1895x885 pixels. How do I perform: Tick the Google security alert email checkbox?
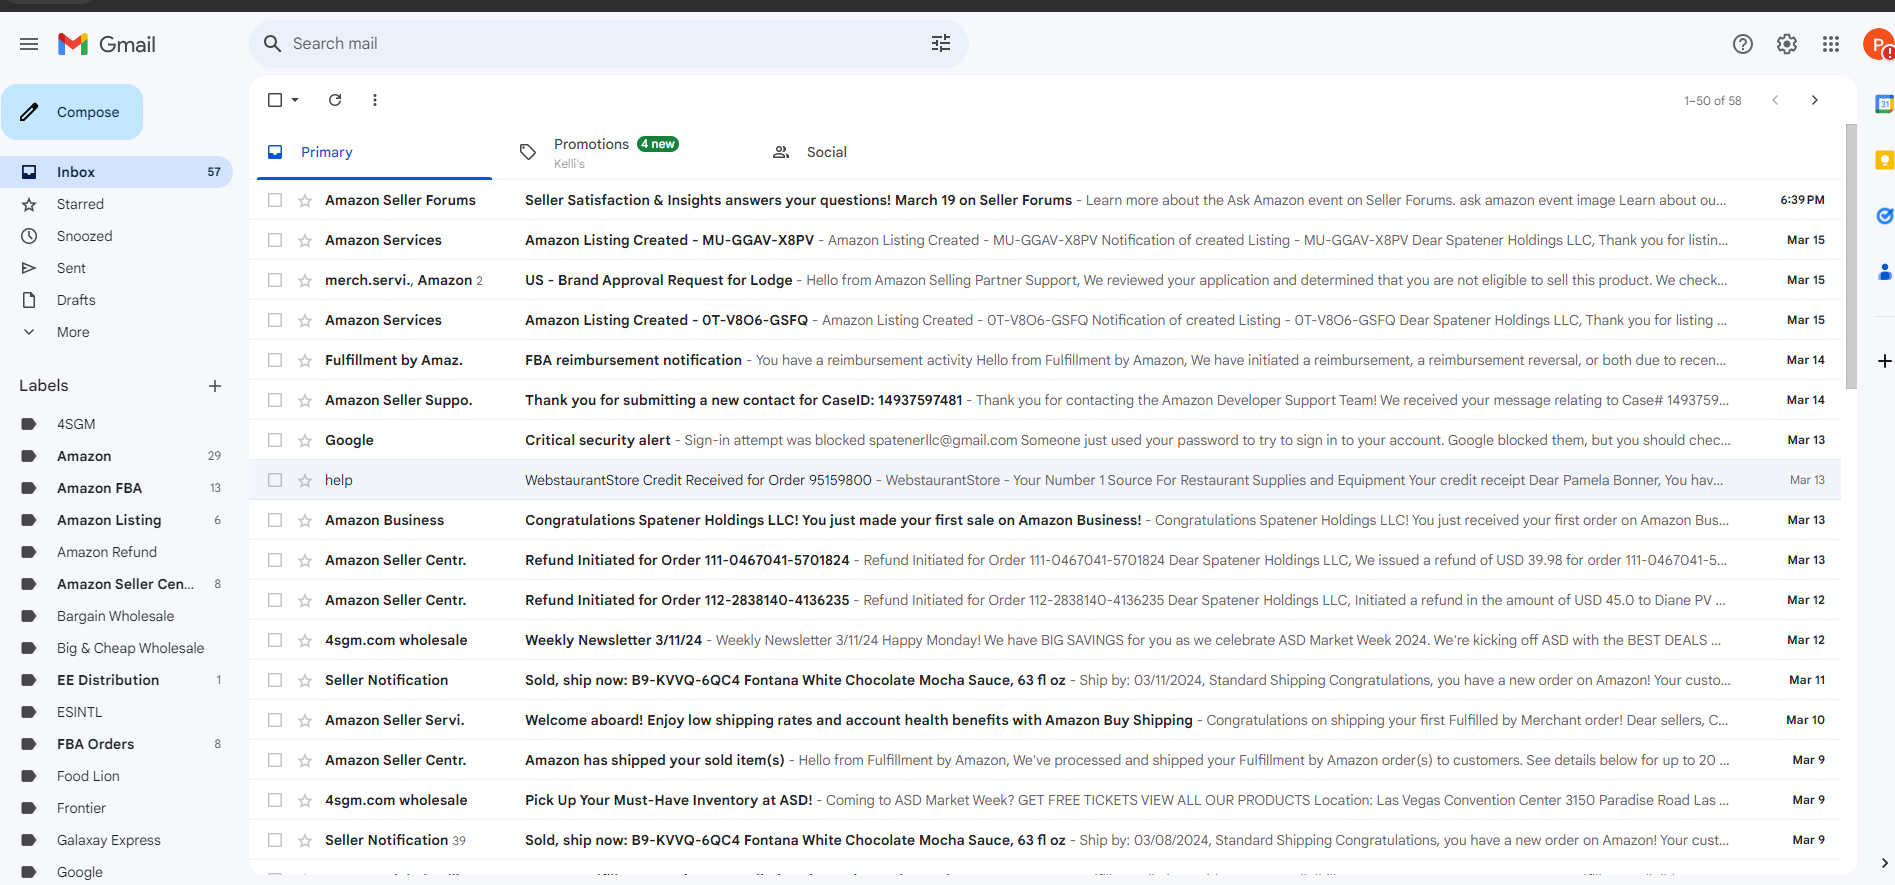pos(275,440)
